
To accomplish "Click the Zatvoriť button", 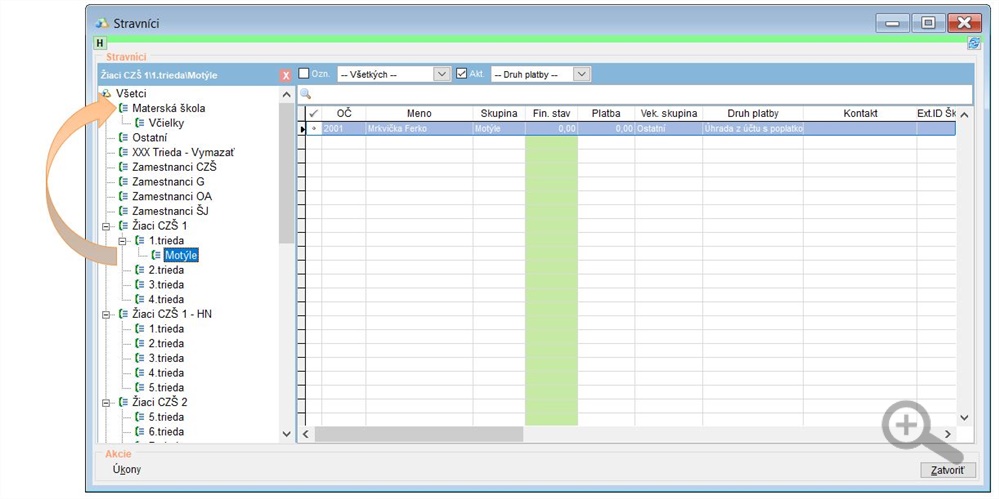I will [x=947, y=470].
